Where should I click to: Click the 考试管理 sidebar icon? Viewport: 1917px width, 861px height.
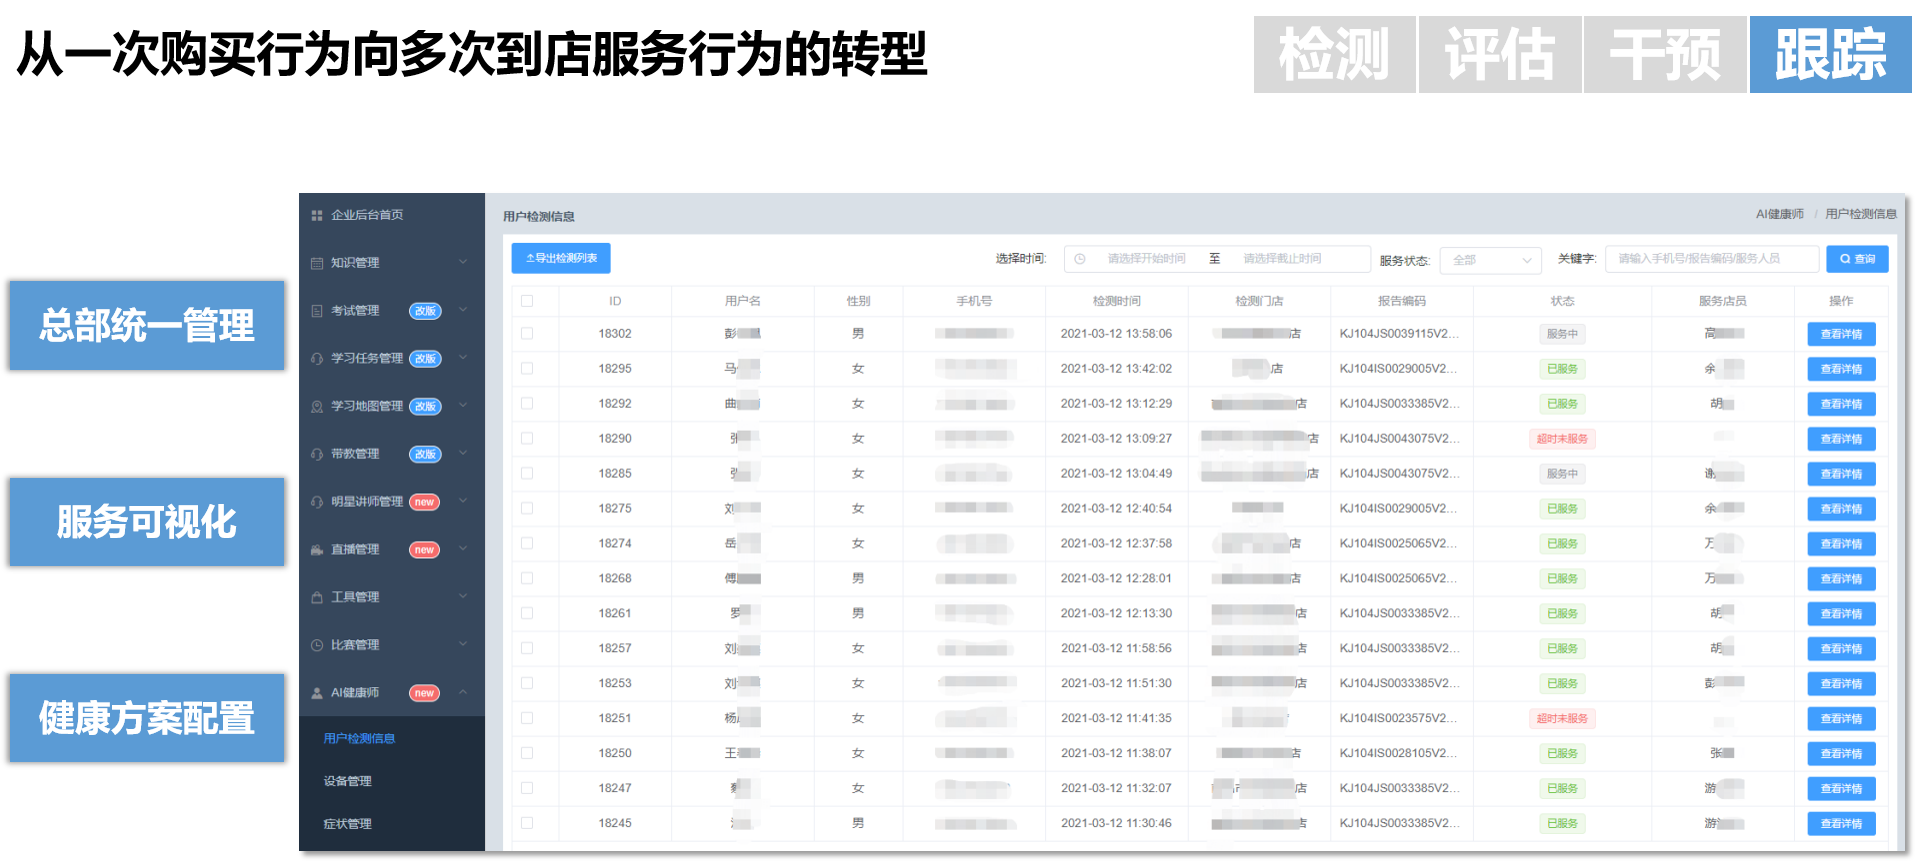coord(317,311)
